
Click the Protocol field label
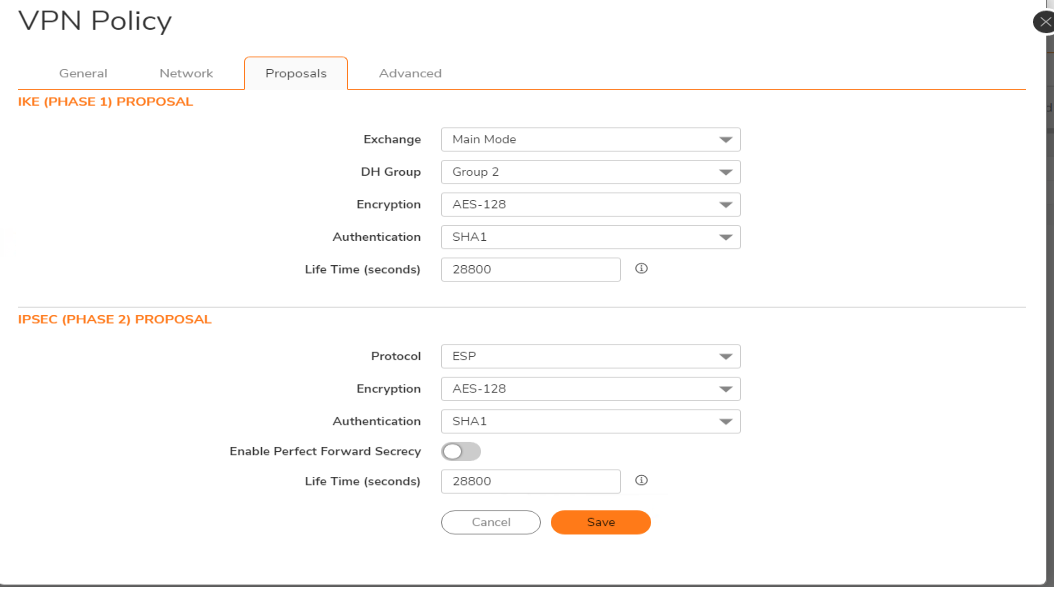396,356
